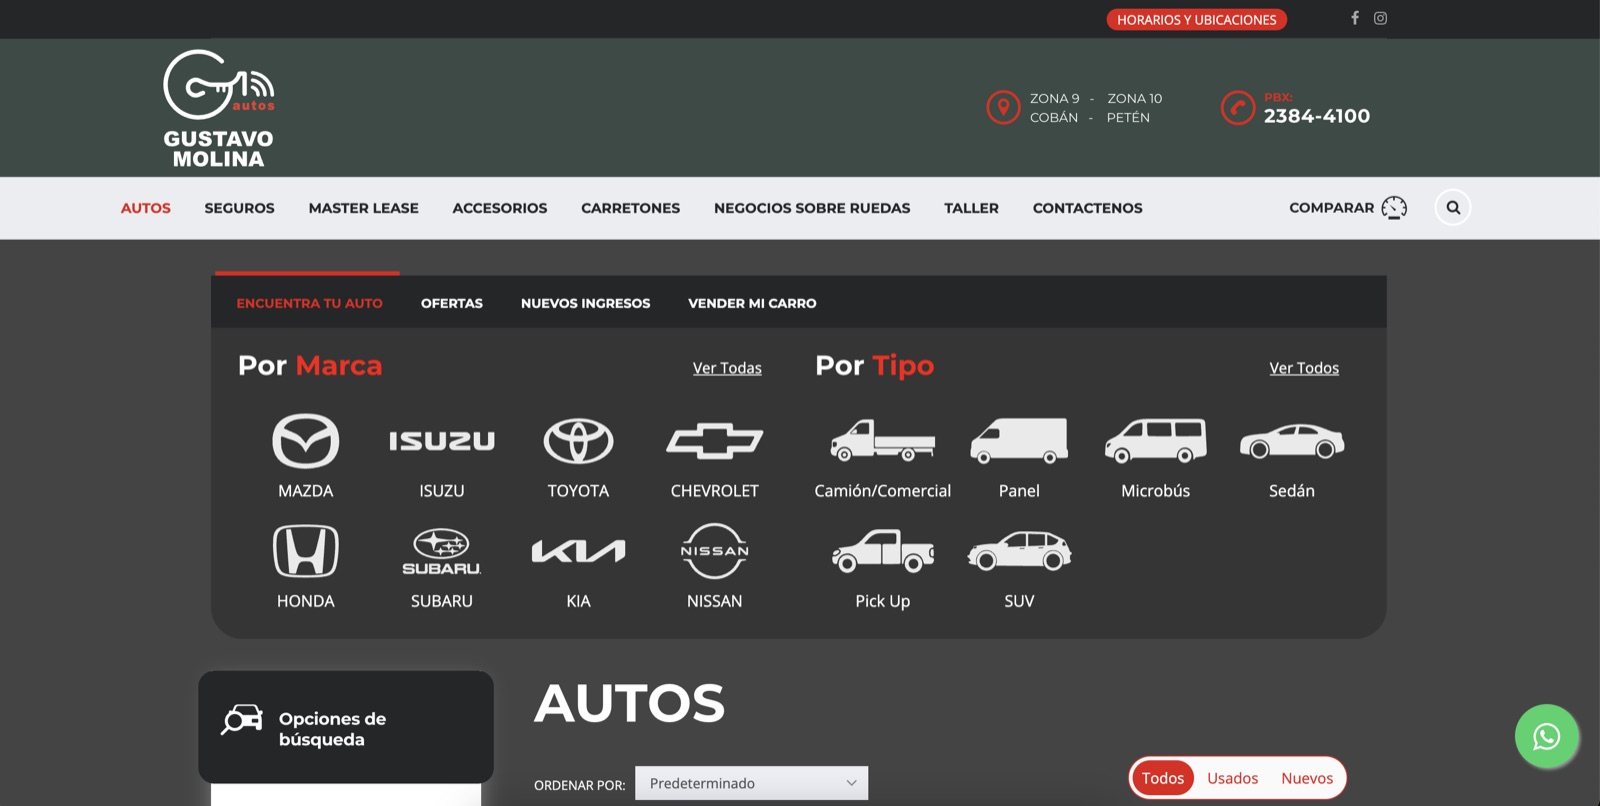Click the red location pin icon
This screenshot has height=806, width=1600.
1003,107
